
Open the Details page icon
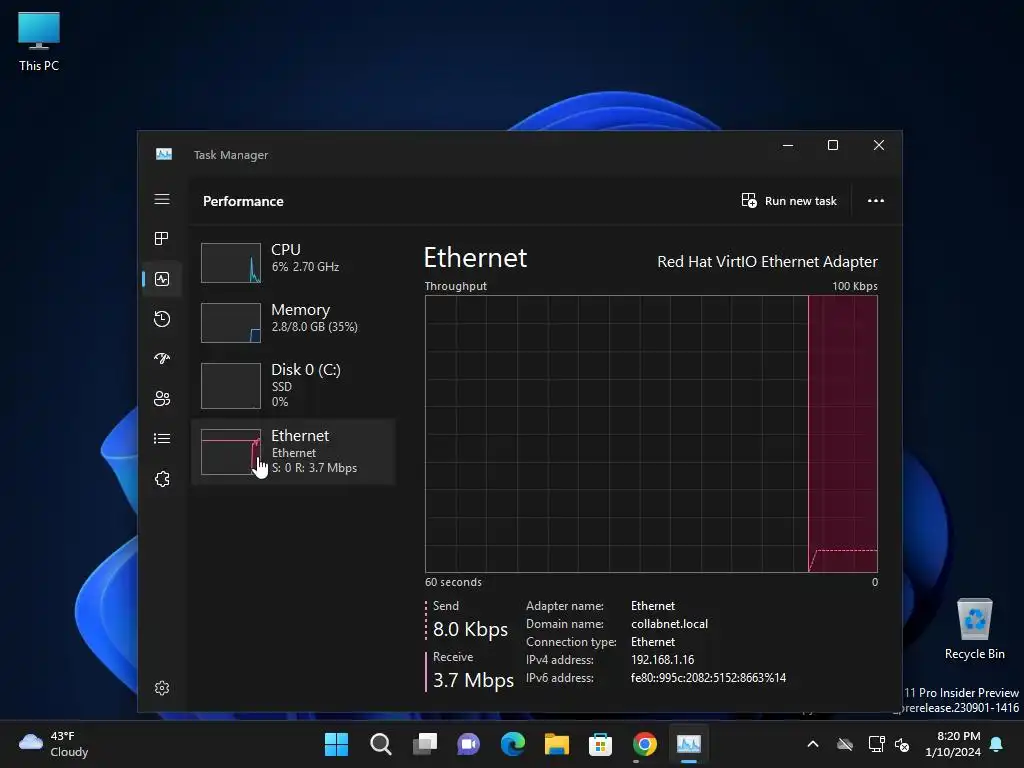click(162, 438)
